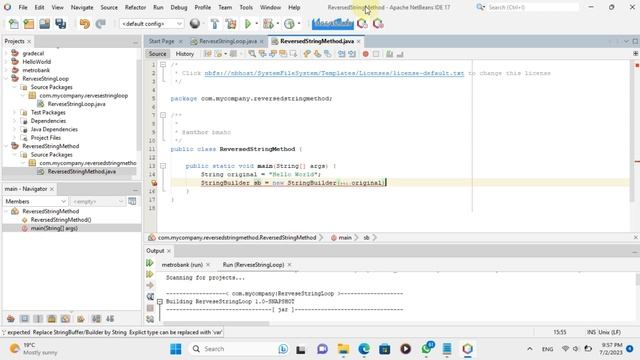The image size is (640, 360).
Task: Click the ENG language indicator in tray
Action: pos(547,349)
